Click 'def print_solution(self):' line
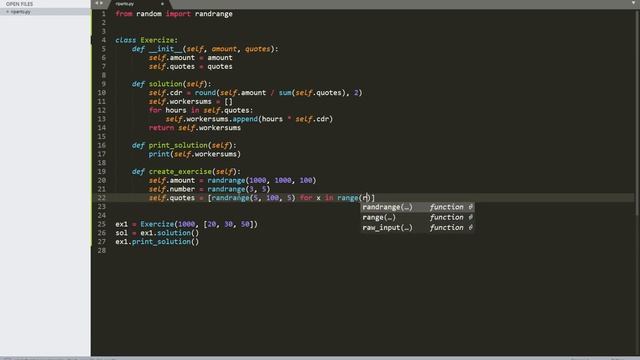The image size is (640, 360). coord(184,145)
